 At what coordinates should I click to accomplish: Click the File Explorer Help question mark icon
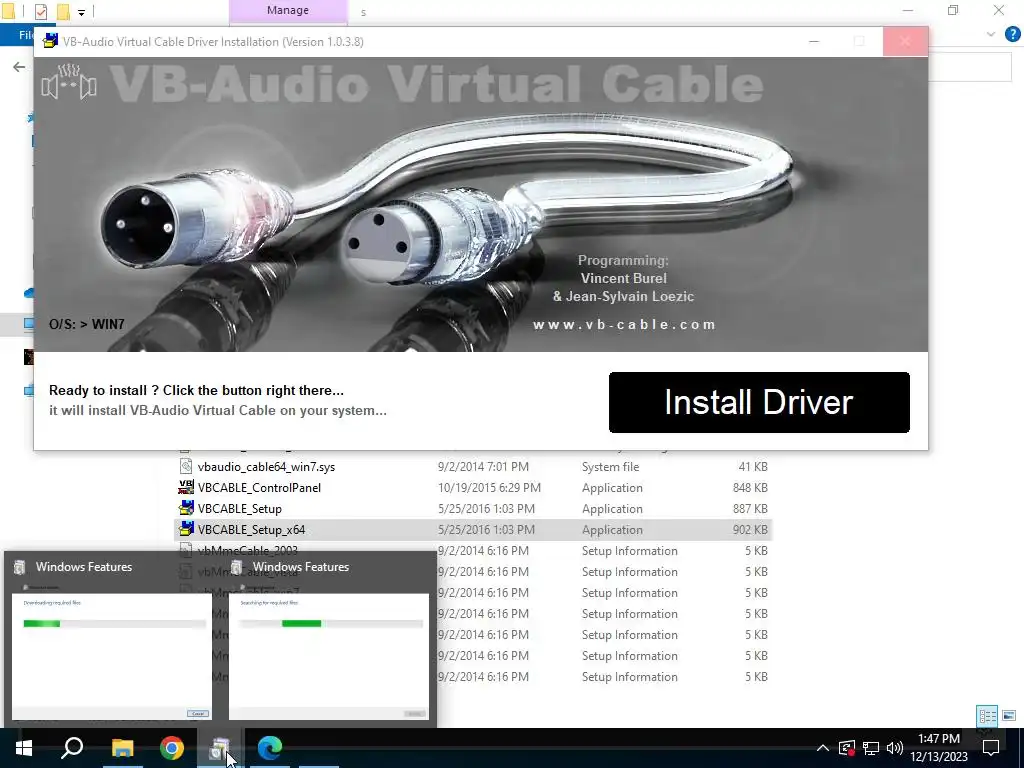pyautogui.click(x=1012, y=34)
